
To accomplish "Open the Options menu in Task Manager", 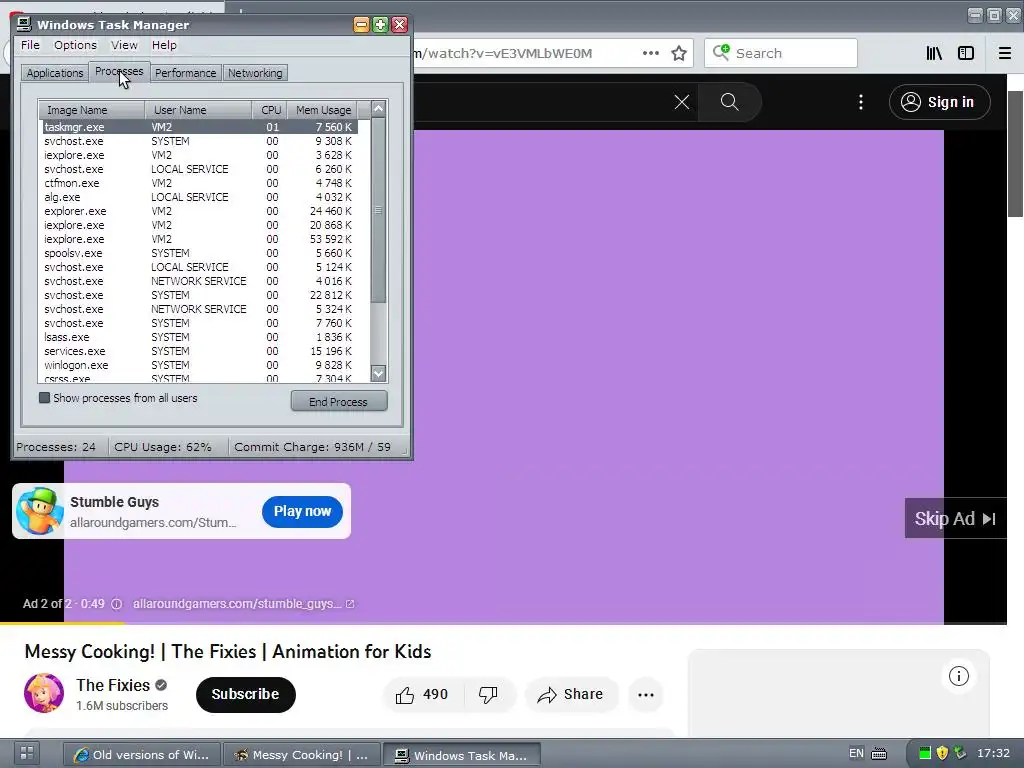I will [75, 45].
